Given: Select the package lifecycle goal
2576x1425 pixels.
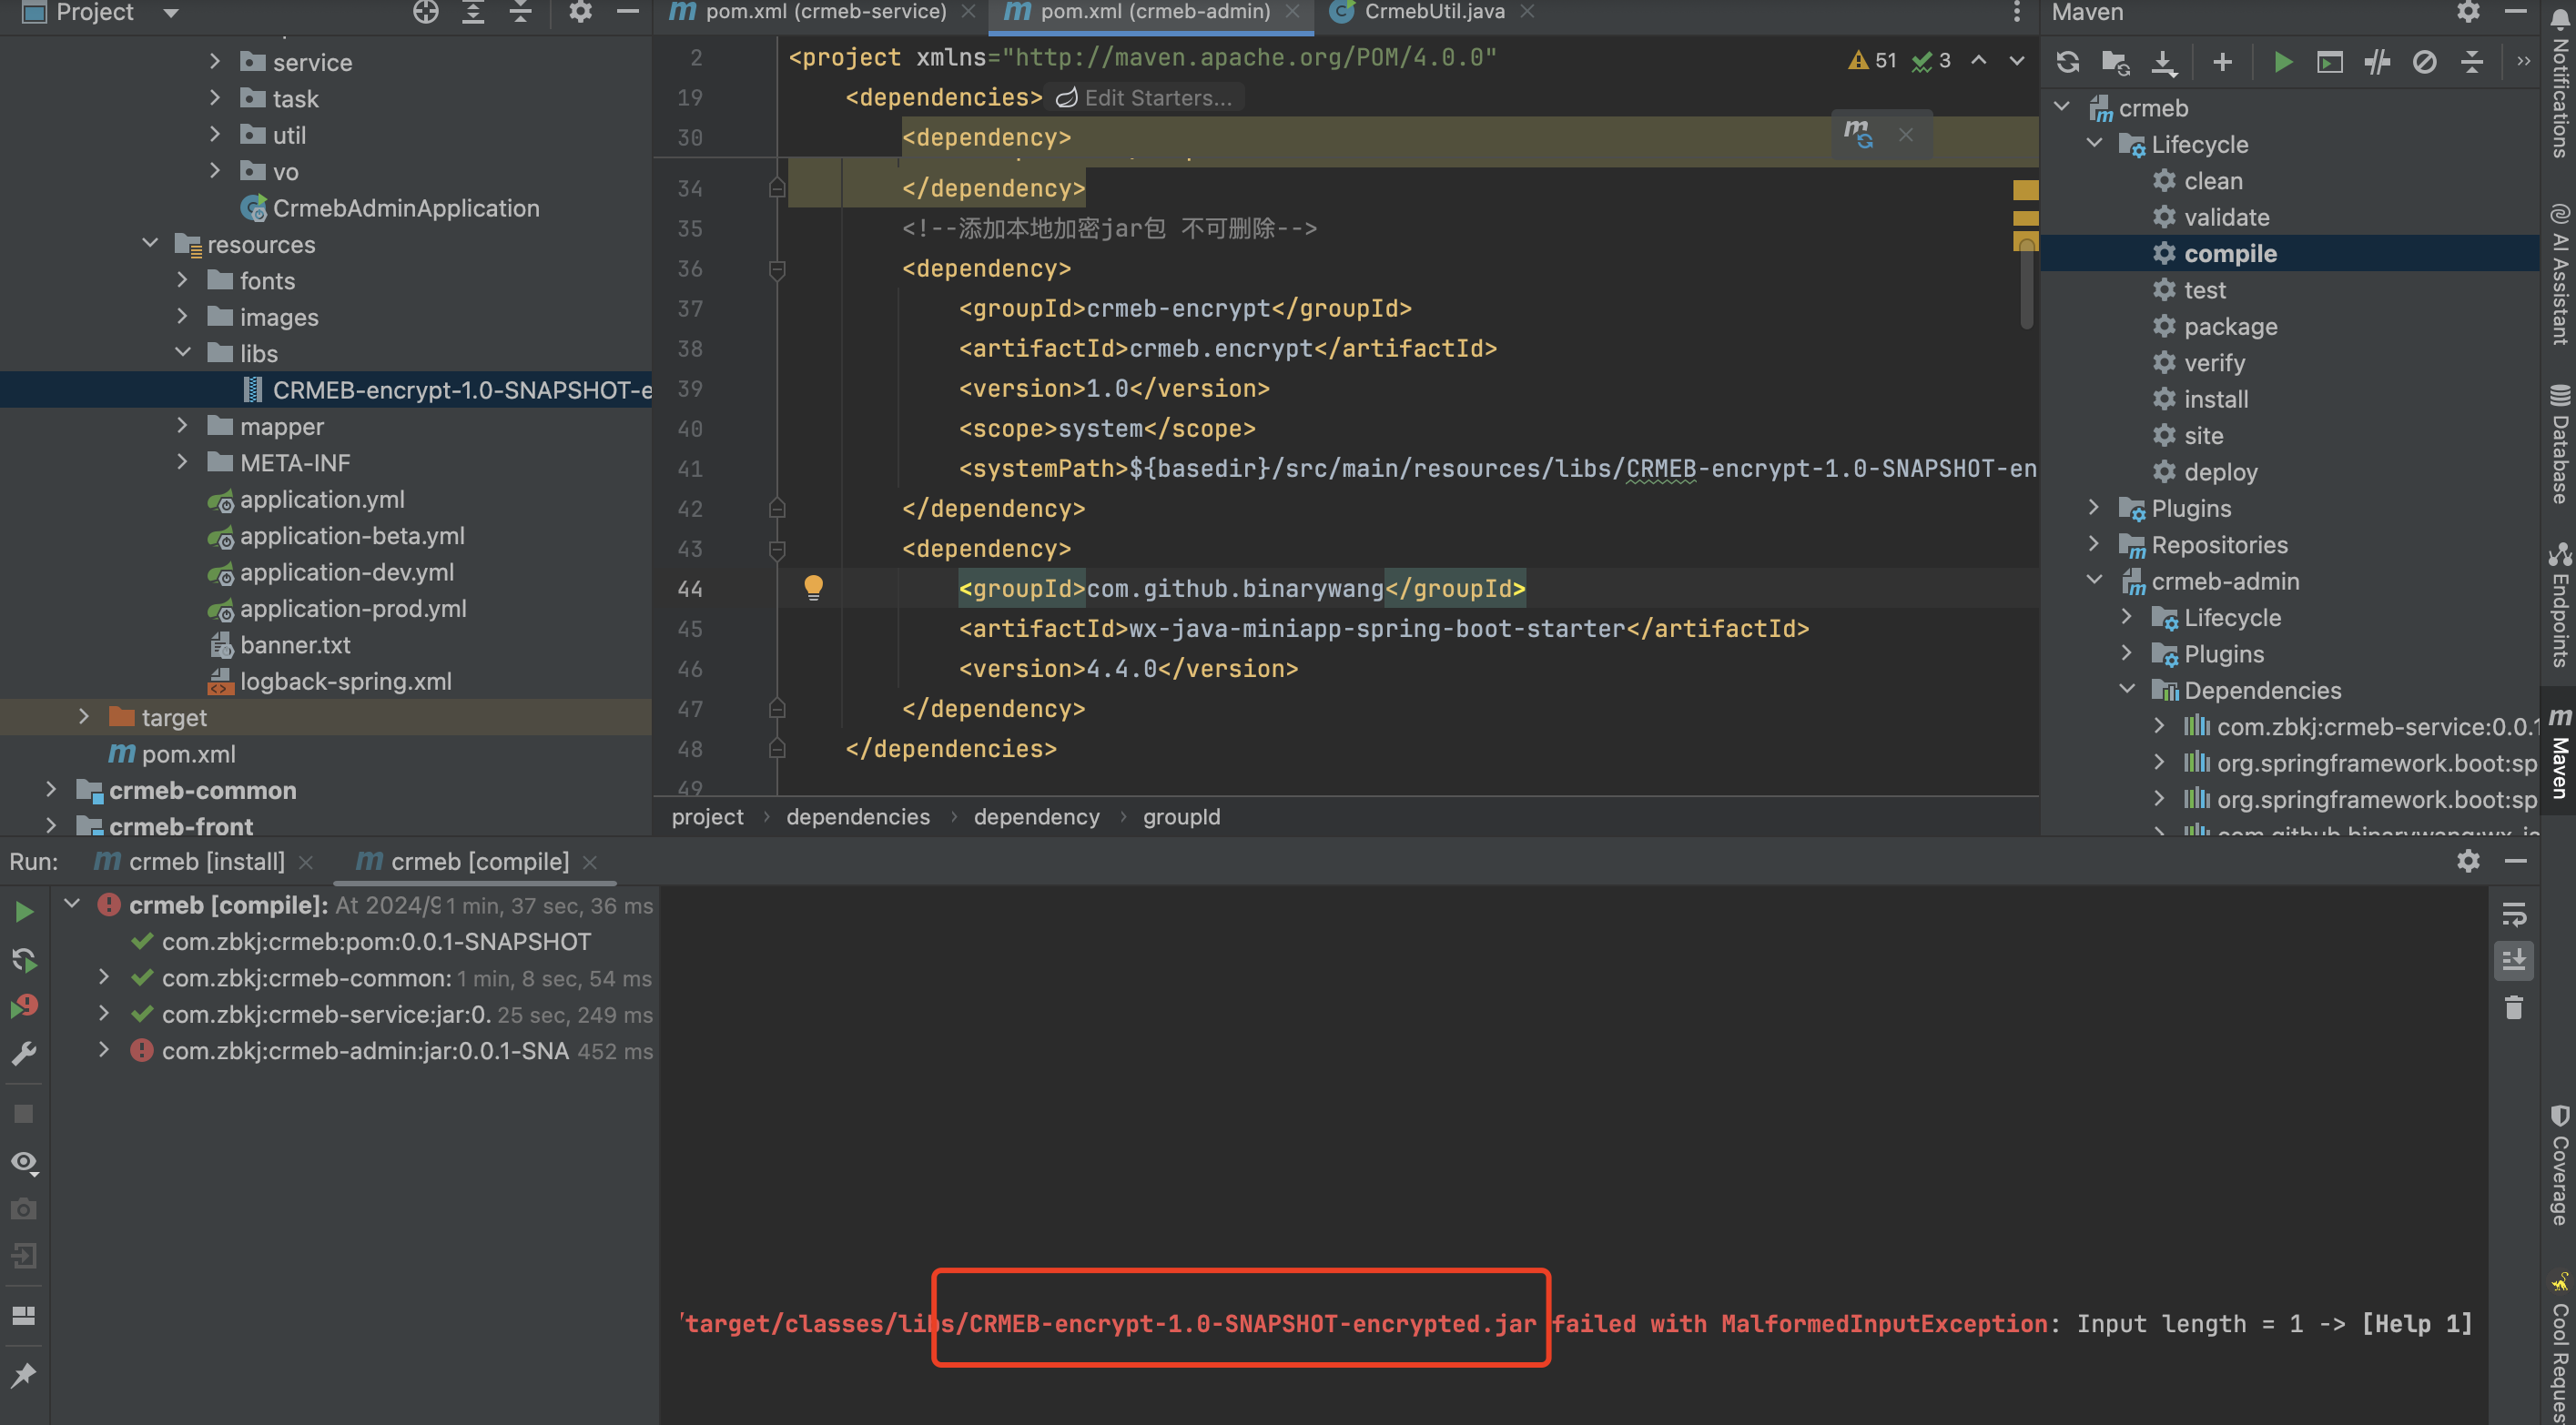Looking at the screenshot, I should point(2230,326).
